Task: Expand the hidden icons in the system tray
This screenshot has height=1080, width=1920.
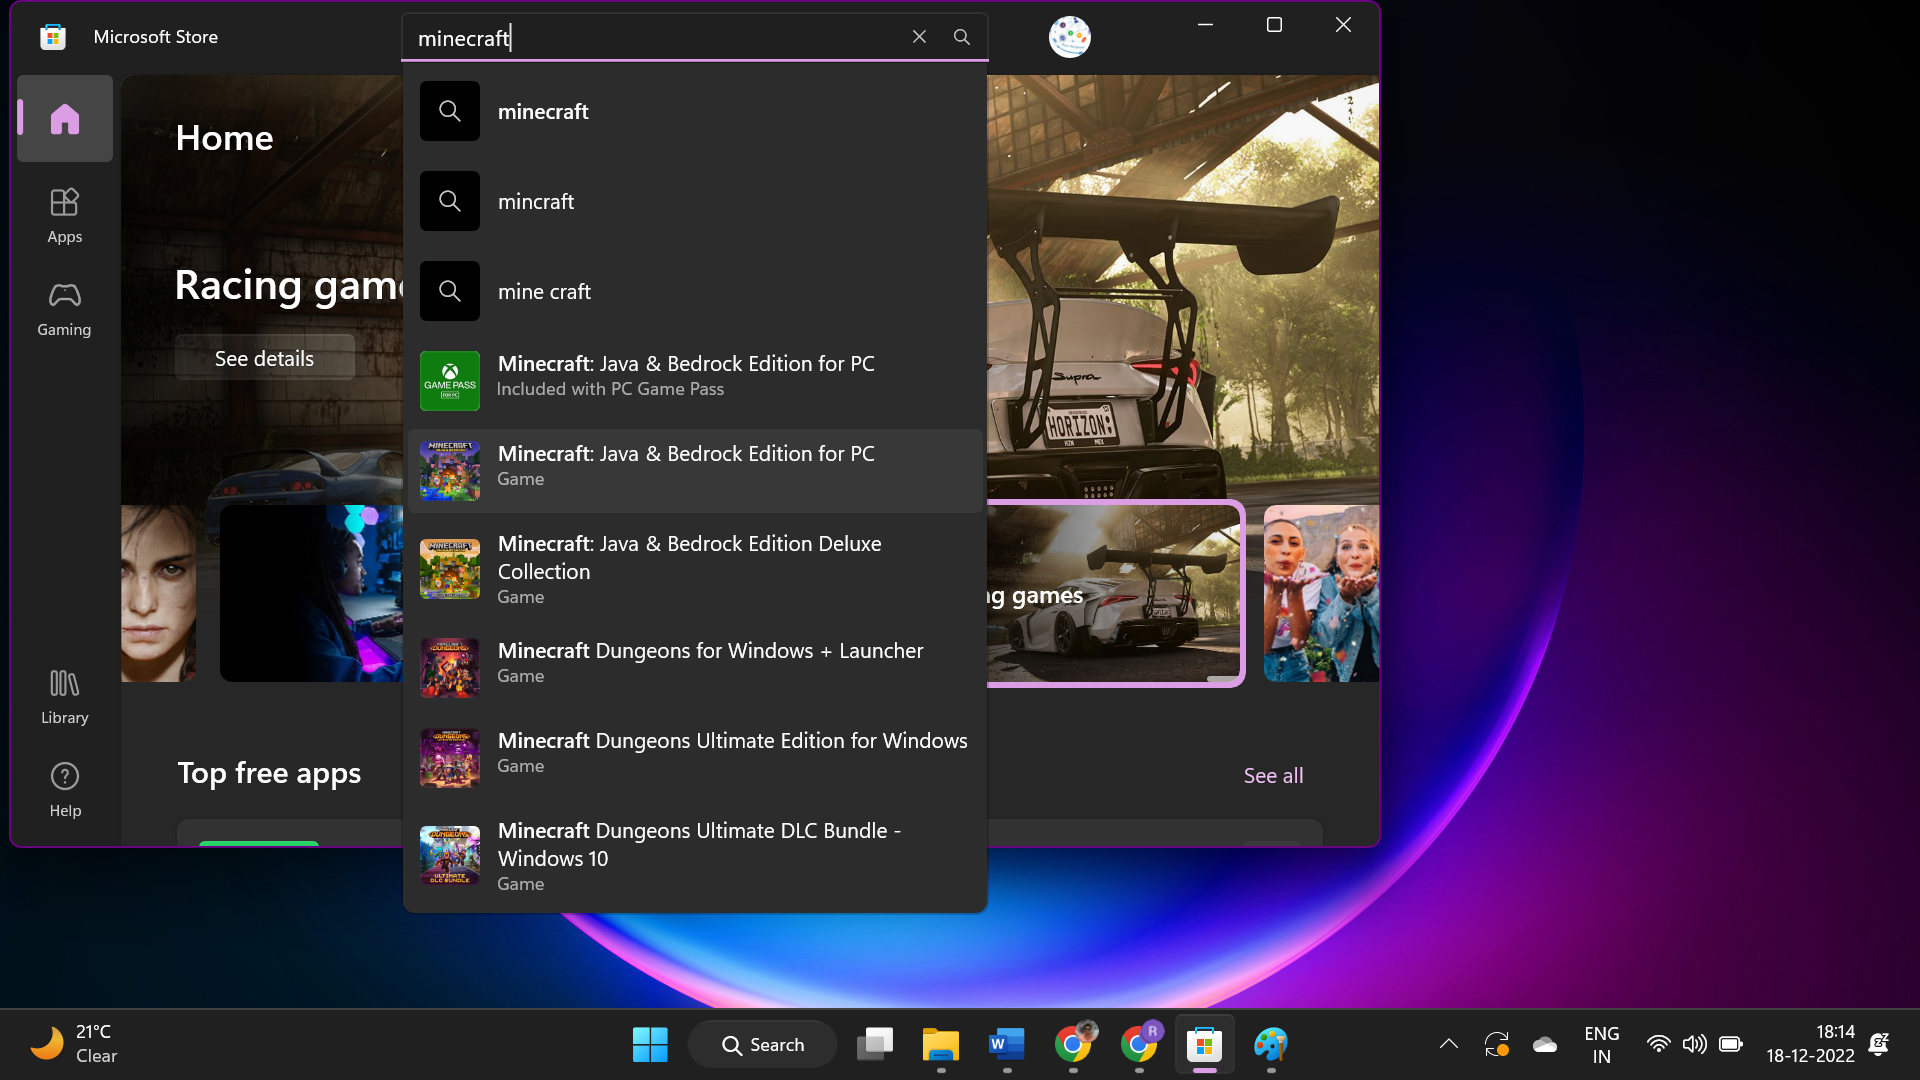Action: click(x=1447, y=1043)
